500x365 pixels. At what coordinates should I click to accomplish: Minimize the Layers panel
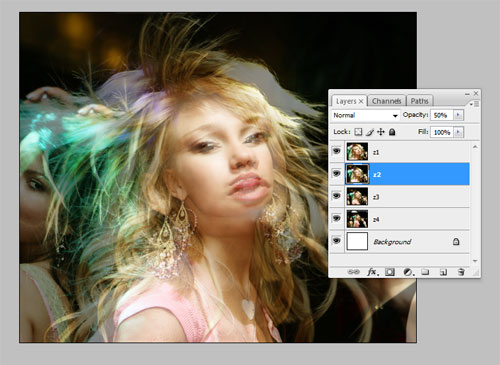(467, 94)
